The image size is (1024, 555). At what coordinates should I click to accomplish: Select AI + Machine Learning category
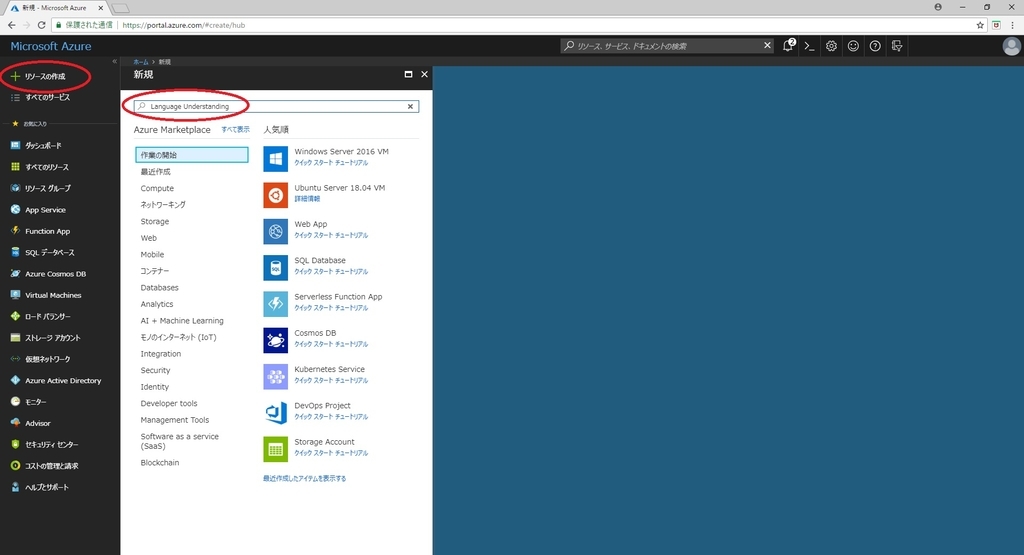[x=182, y=321]
